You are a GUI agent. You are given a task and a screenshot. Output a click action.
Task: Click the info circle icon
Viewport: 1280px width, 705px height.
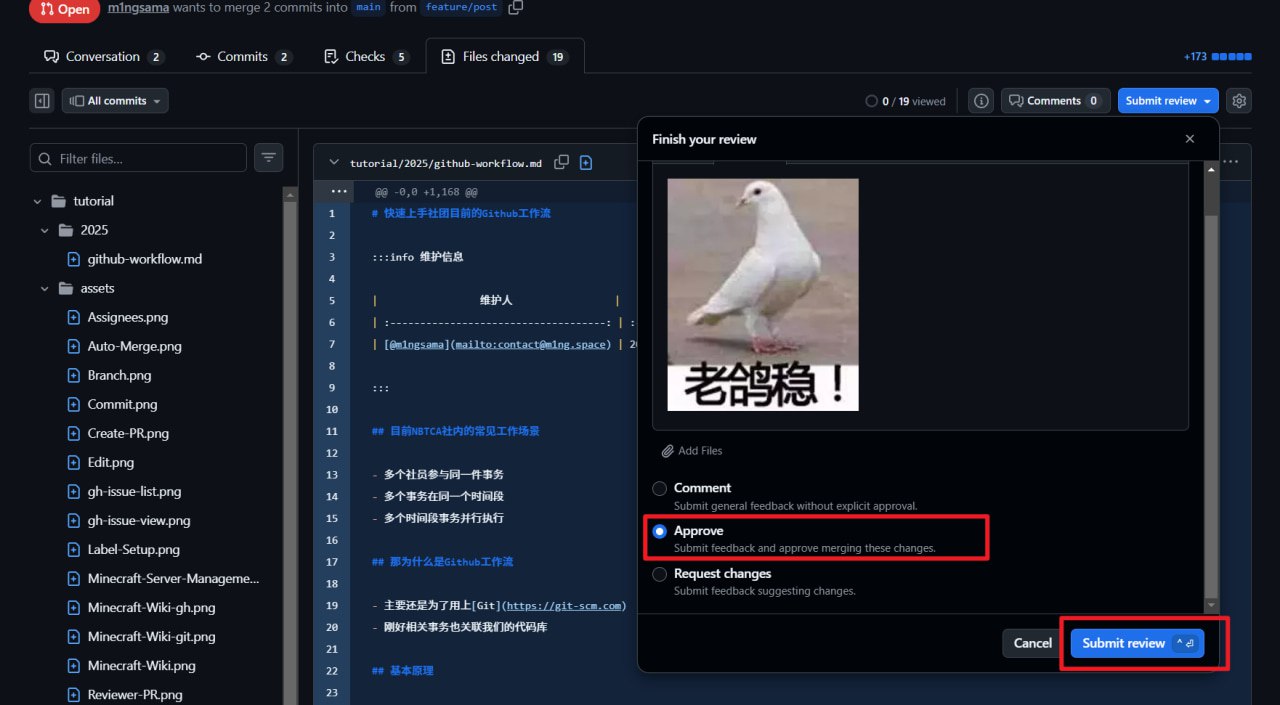click(x=982, y=101)
